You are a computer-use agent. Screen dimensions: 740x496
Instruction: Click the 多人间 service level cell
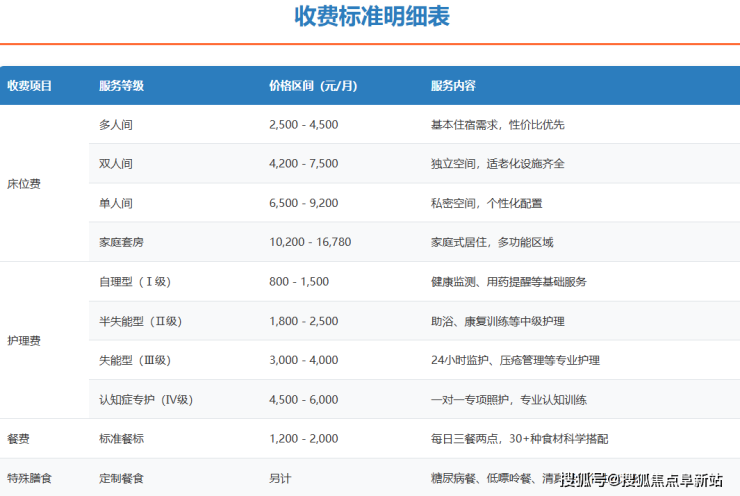pyautogui.click(x=116, y=125)
